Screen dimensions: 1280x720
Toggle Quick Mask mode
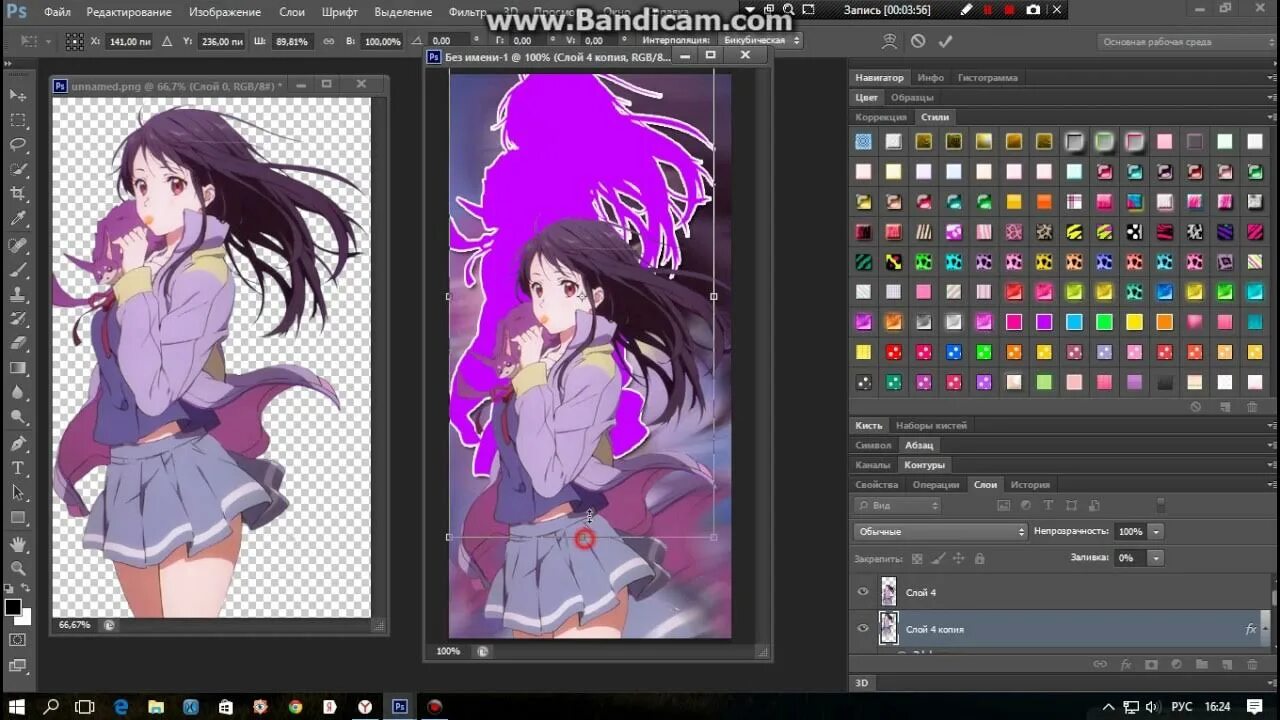18,639
